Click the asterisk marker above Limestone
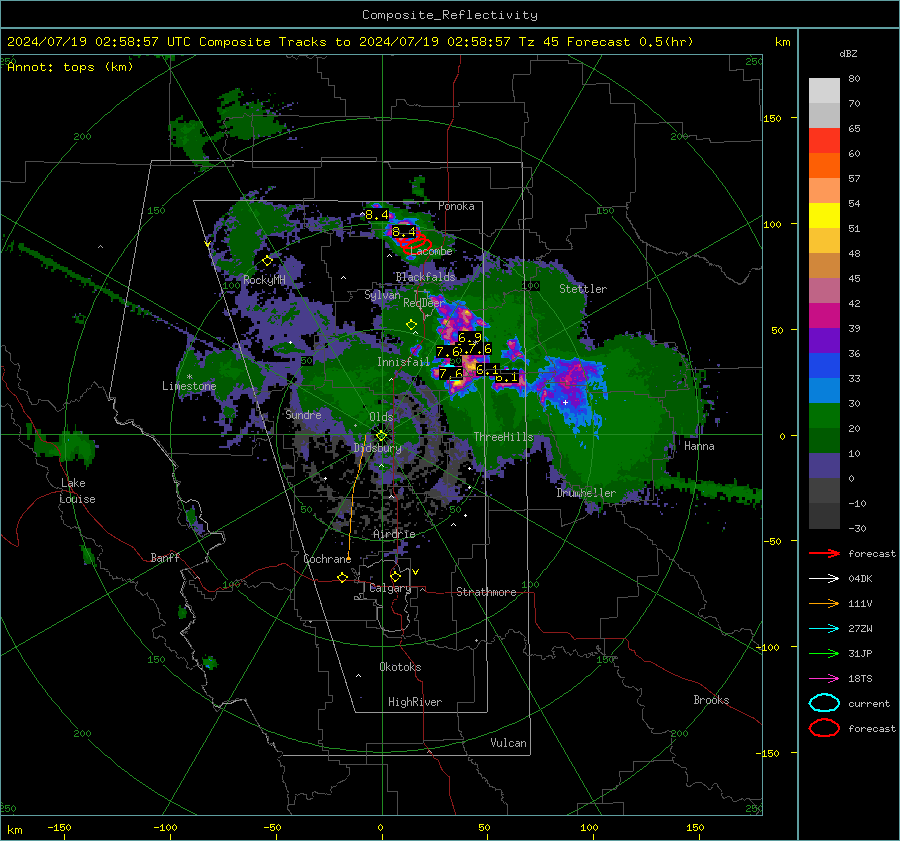This screenshot has width=900, height=841. coord(189,377)
